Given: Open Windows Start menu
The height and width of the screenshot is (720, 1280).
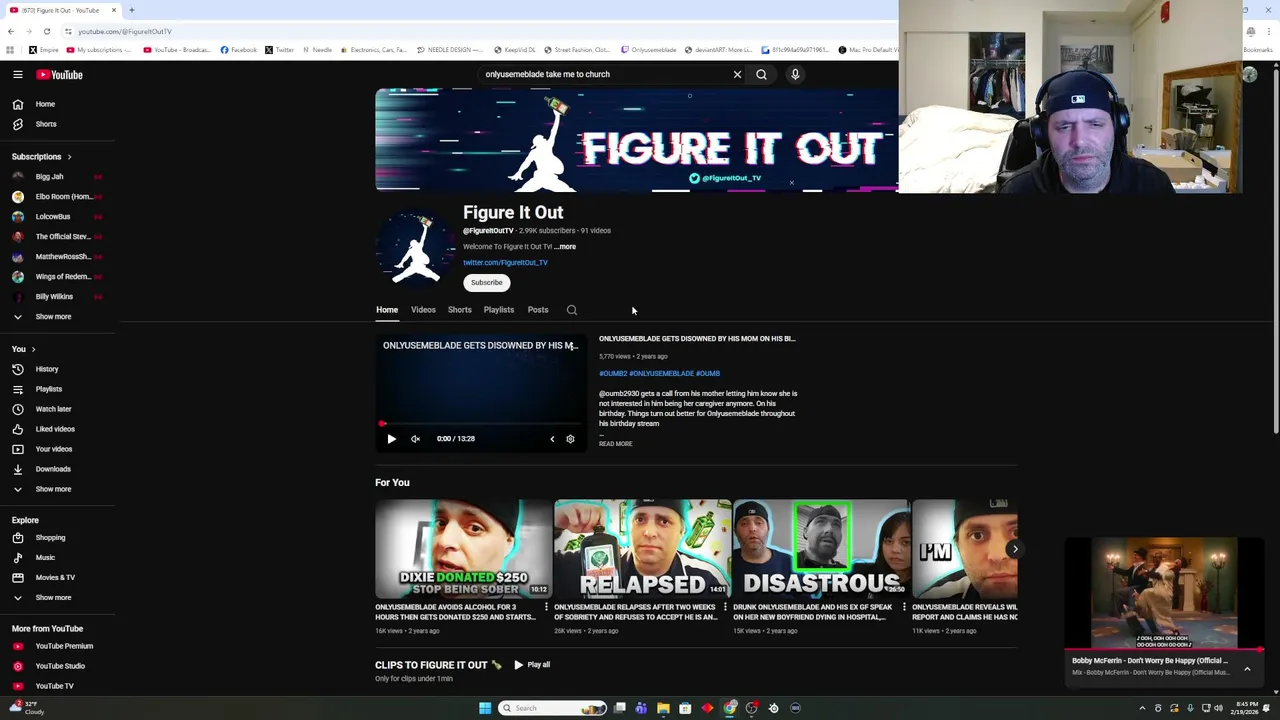Looking at the screenshot, I should click(485, 708).
